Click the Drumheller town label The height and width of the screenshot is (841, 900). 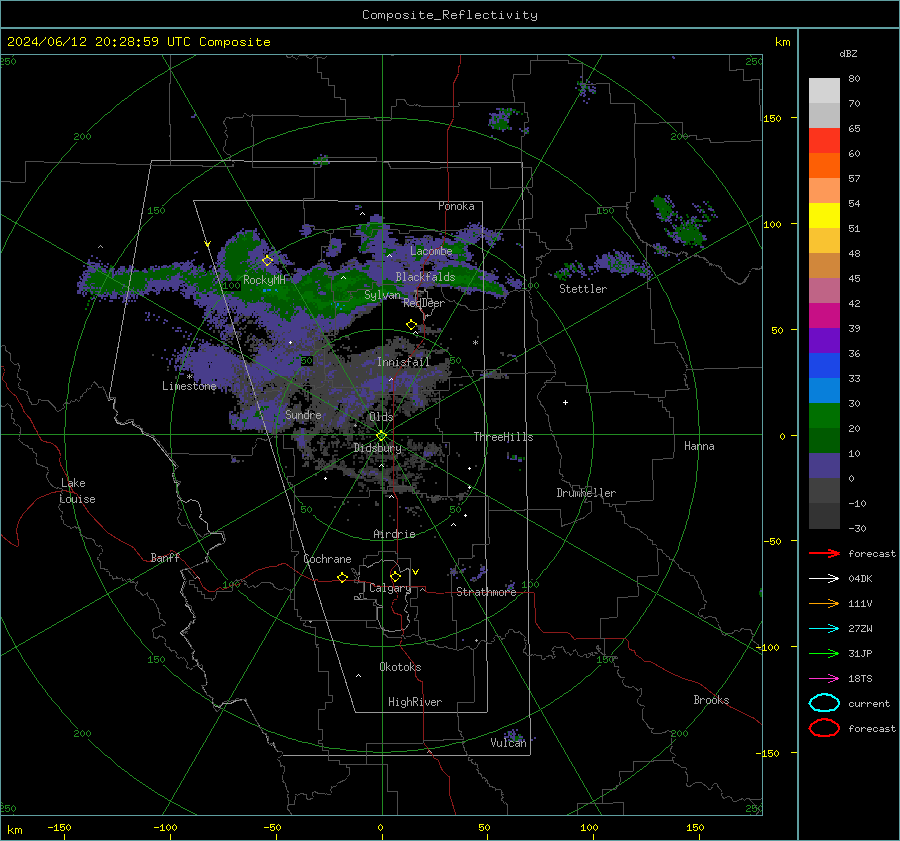pos(586,493)
